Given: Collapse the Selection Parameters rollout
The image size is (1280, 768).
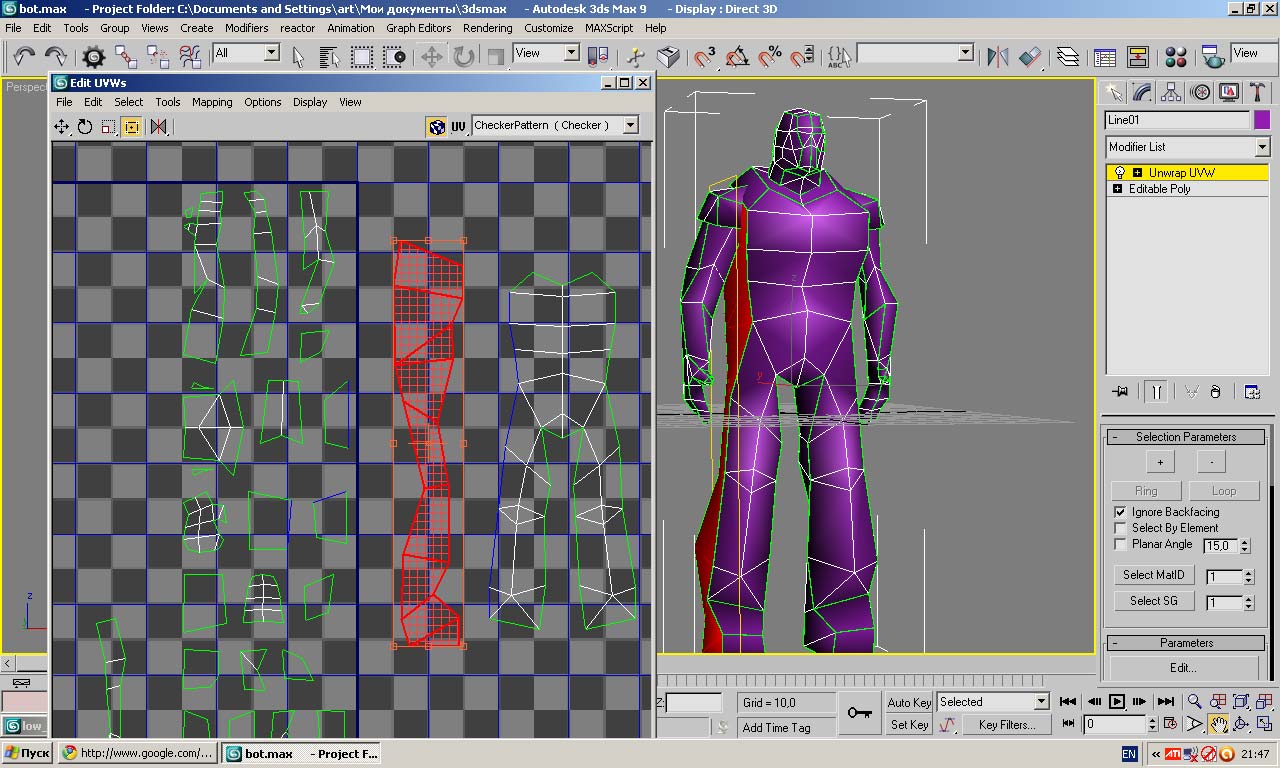Looking at the screenshot, I should click(1186, 437).
